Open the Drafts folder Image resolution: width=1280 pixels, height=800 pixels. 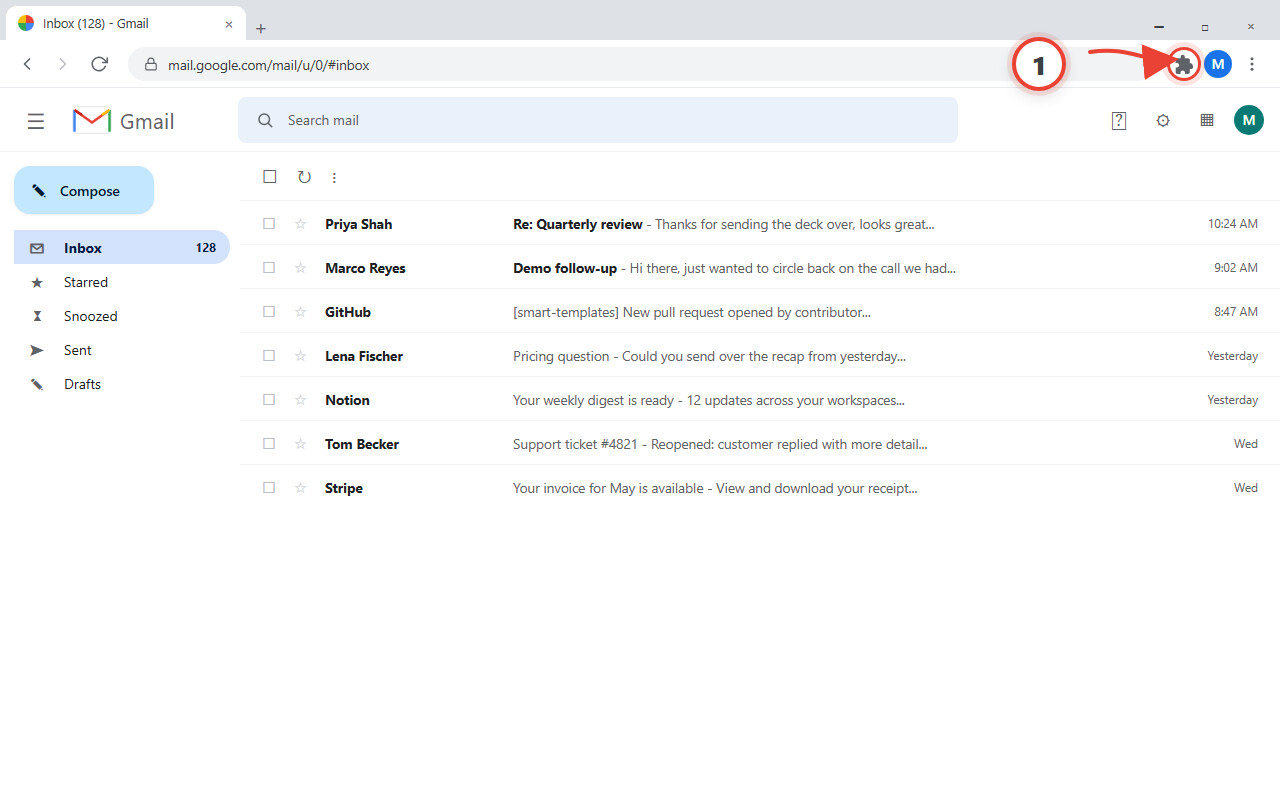coord(122,384)
